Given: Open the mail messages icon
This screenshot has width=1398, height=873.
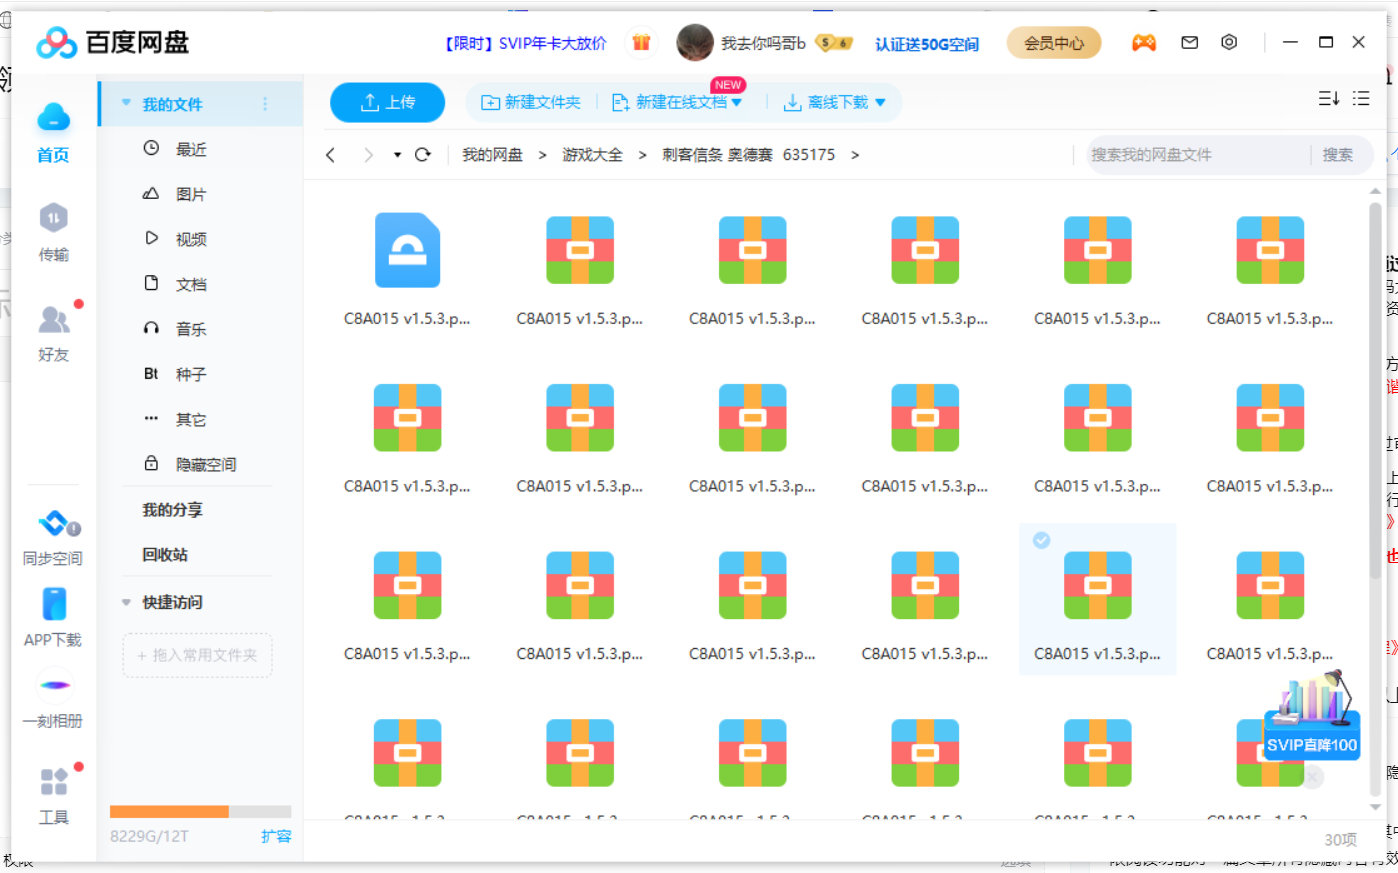Looking at the screenshot, I should (1189, 43).
